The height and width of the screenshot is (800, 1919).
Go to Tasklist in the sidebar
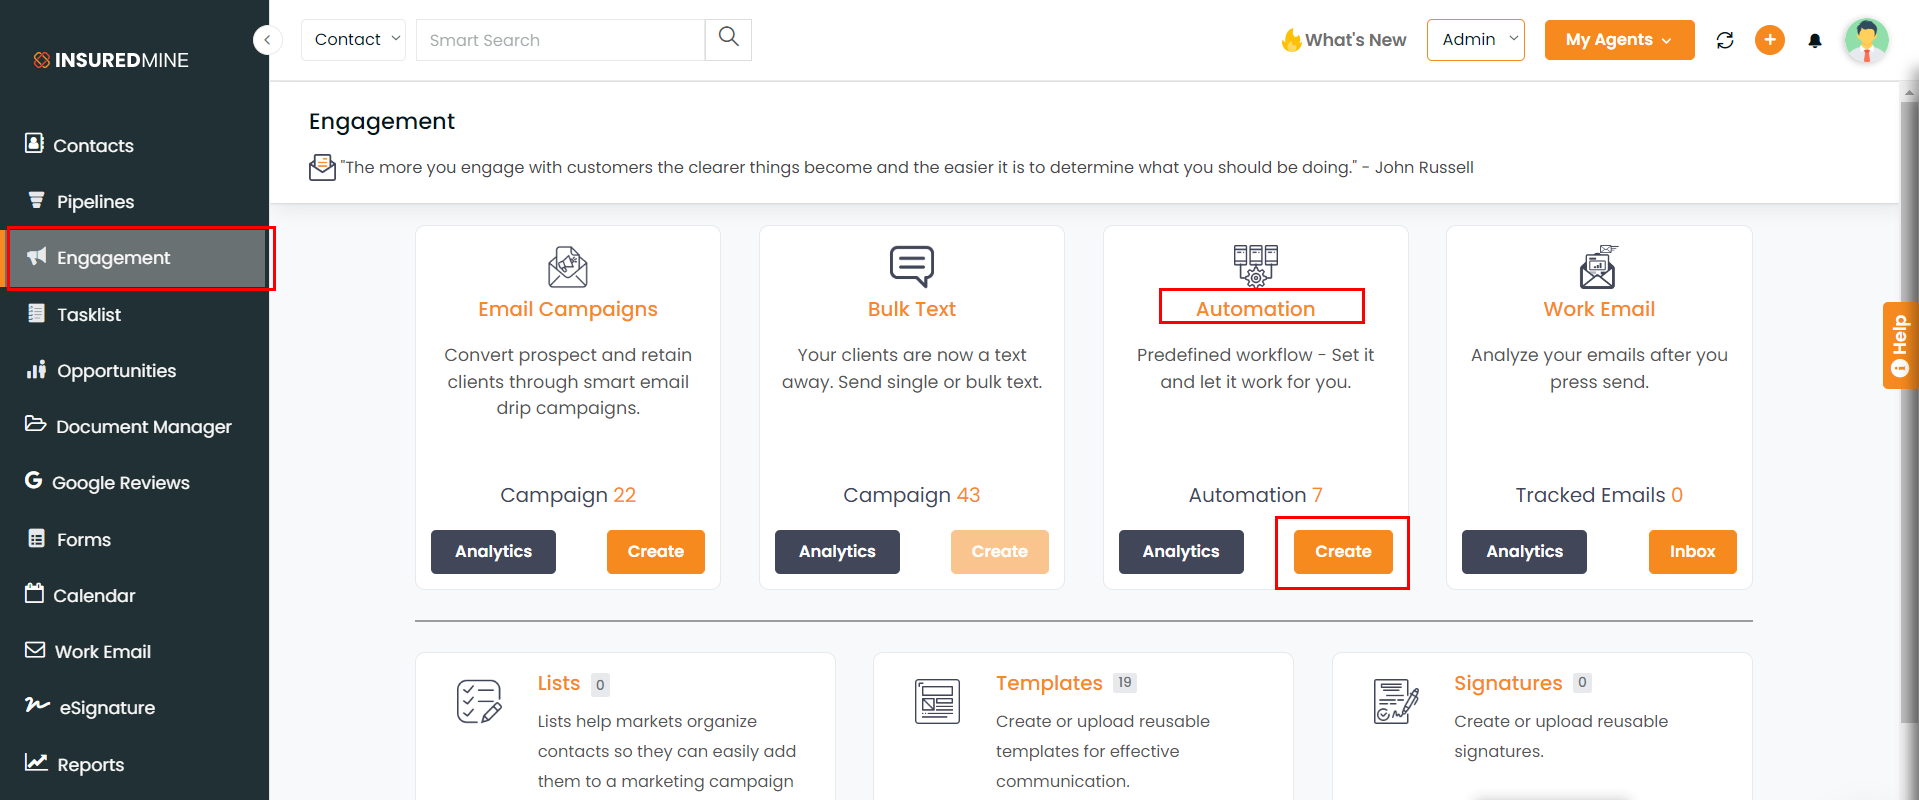tap(89, 314)
